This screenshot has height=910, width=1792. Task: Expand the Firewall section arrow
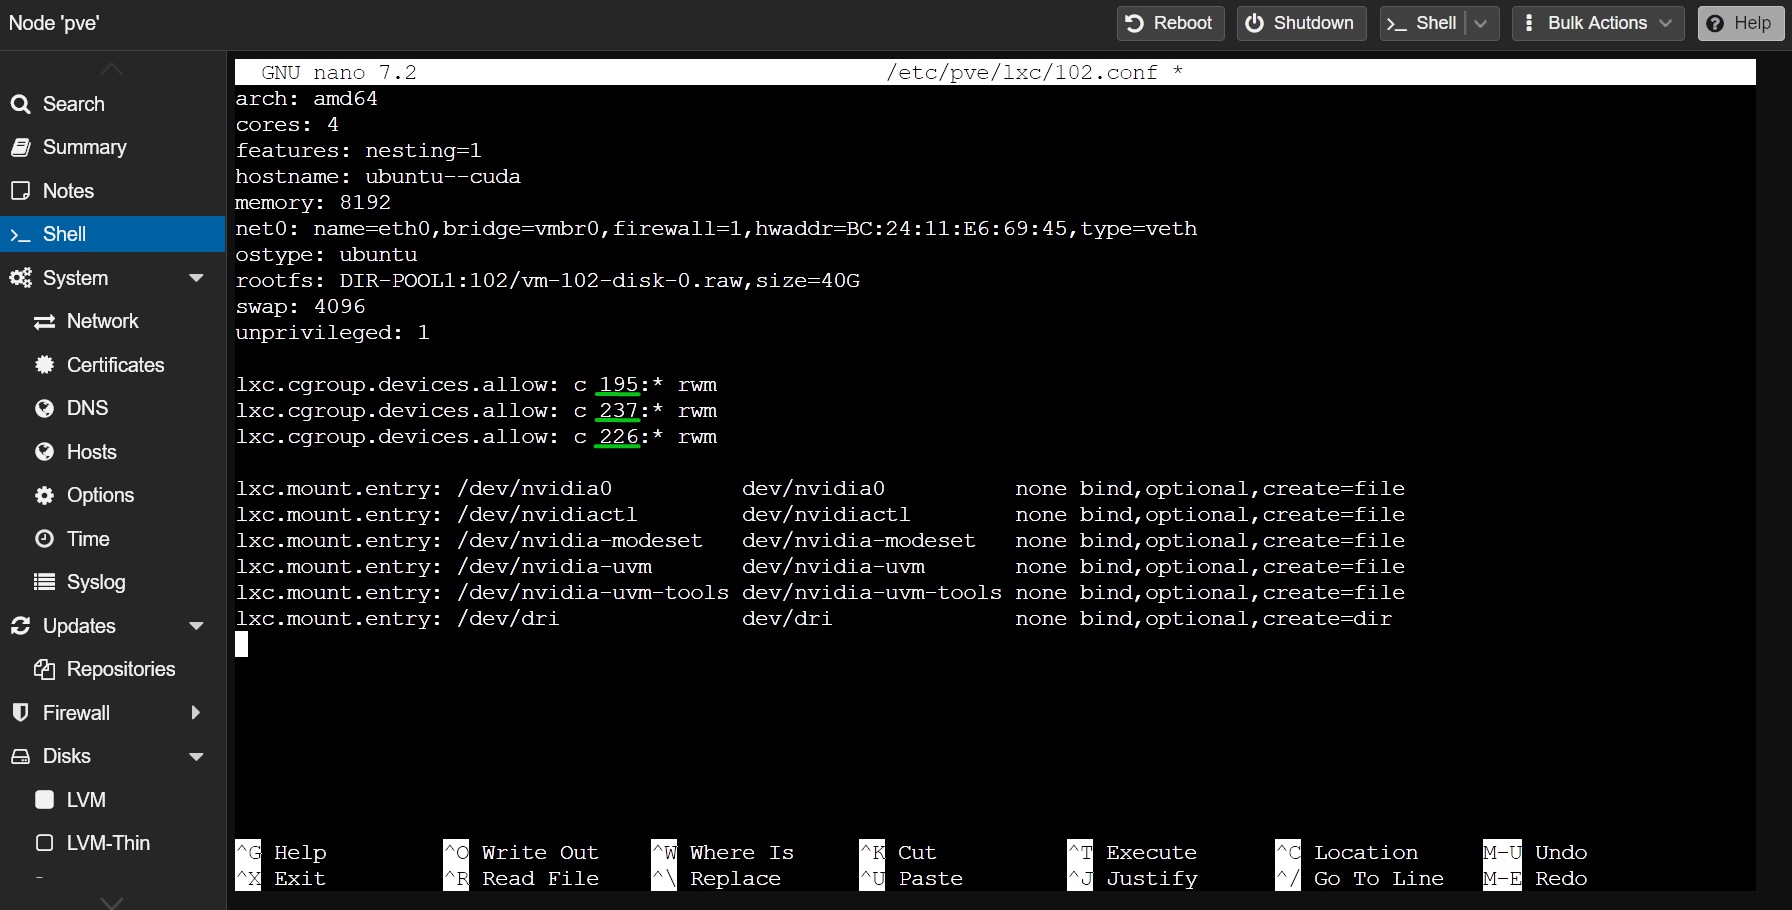coord(196,713)
